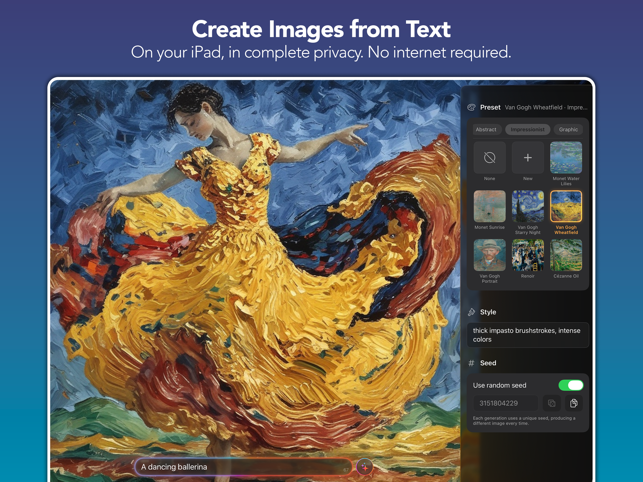Add a New preset with plus tile
This screenshot has height=482, width=643.
pos(528,158)
